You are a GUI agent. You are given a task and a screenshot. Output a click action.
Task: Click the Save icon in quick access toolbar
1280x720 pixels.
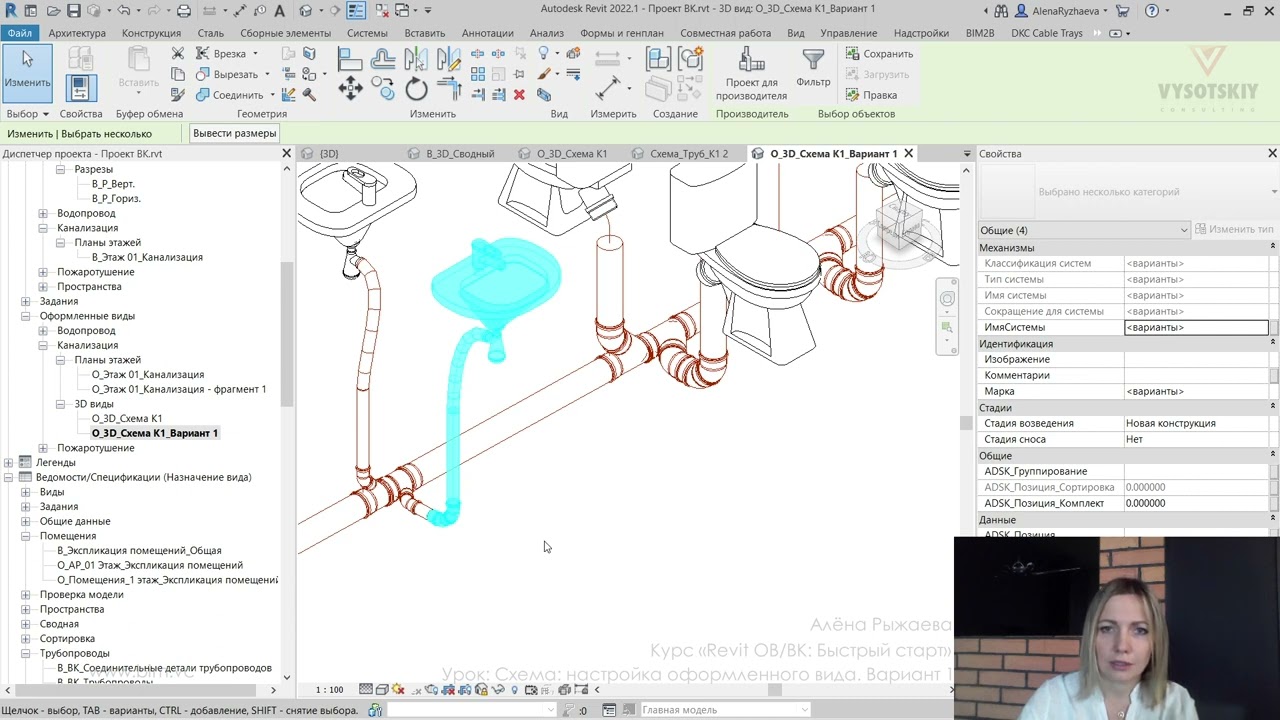(x=73, y=11)
